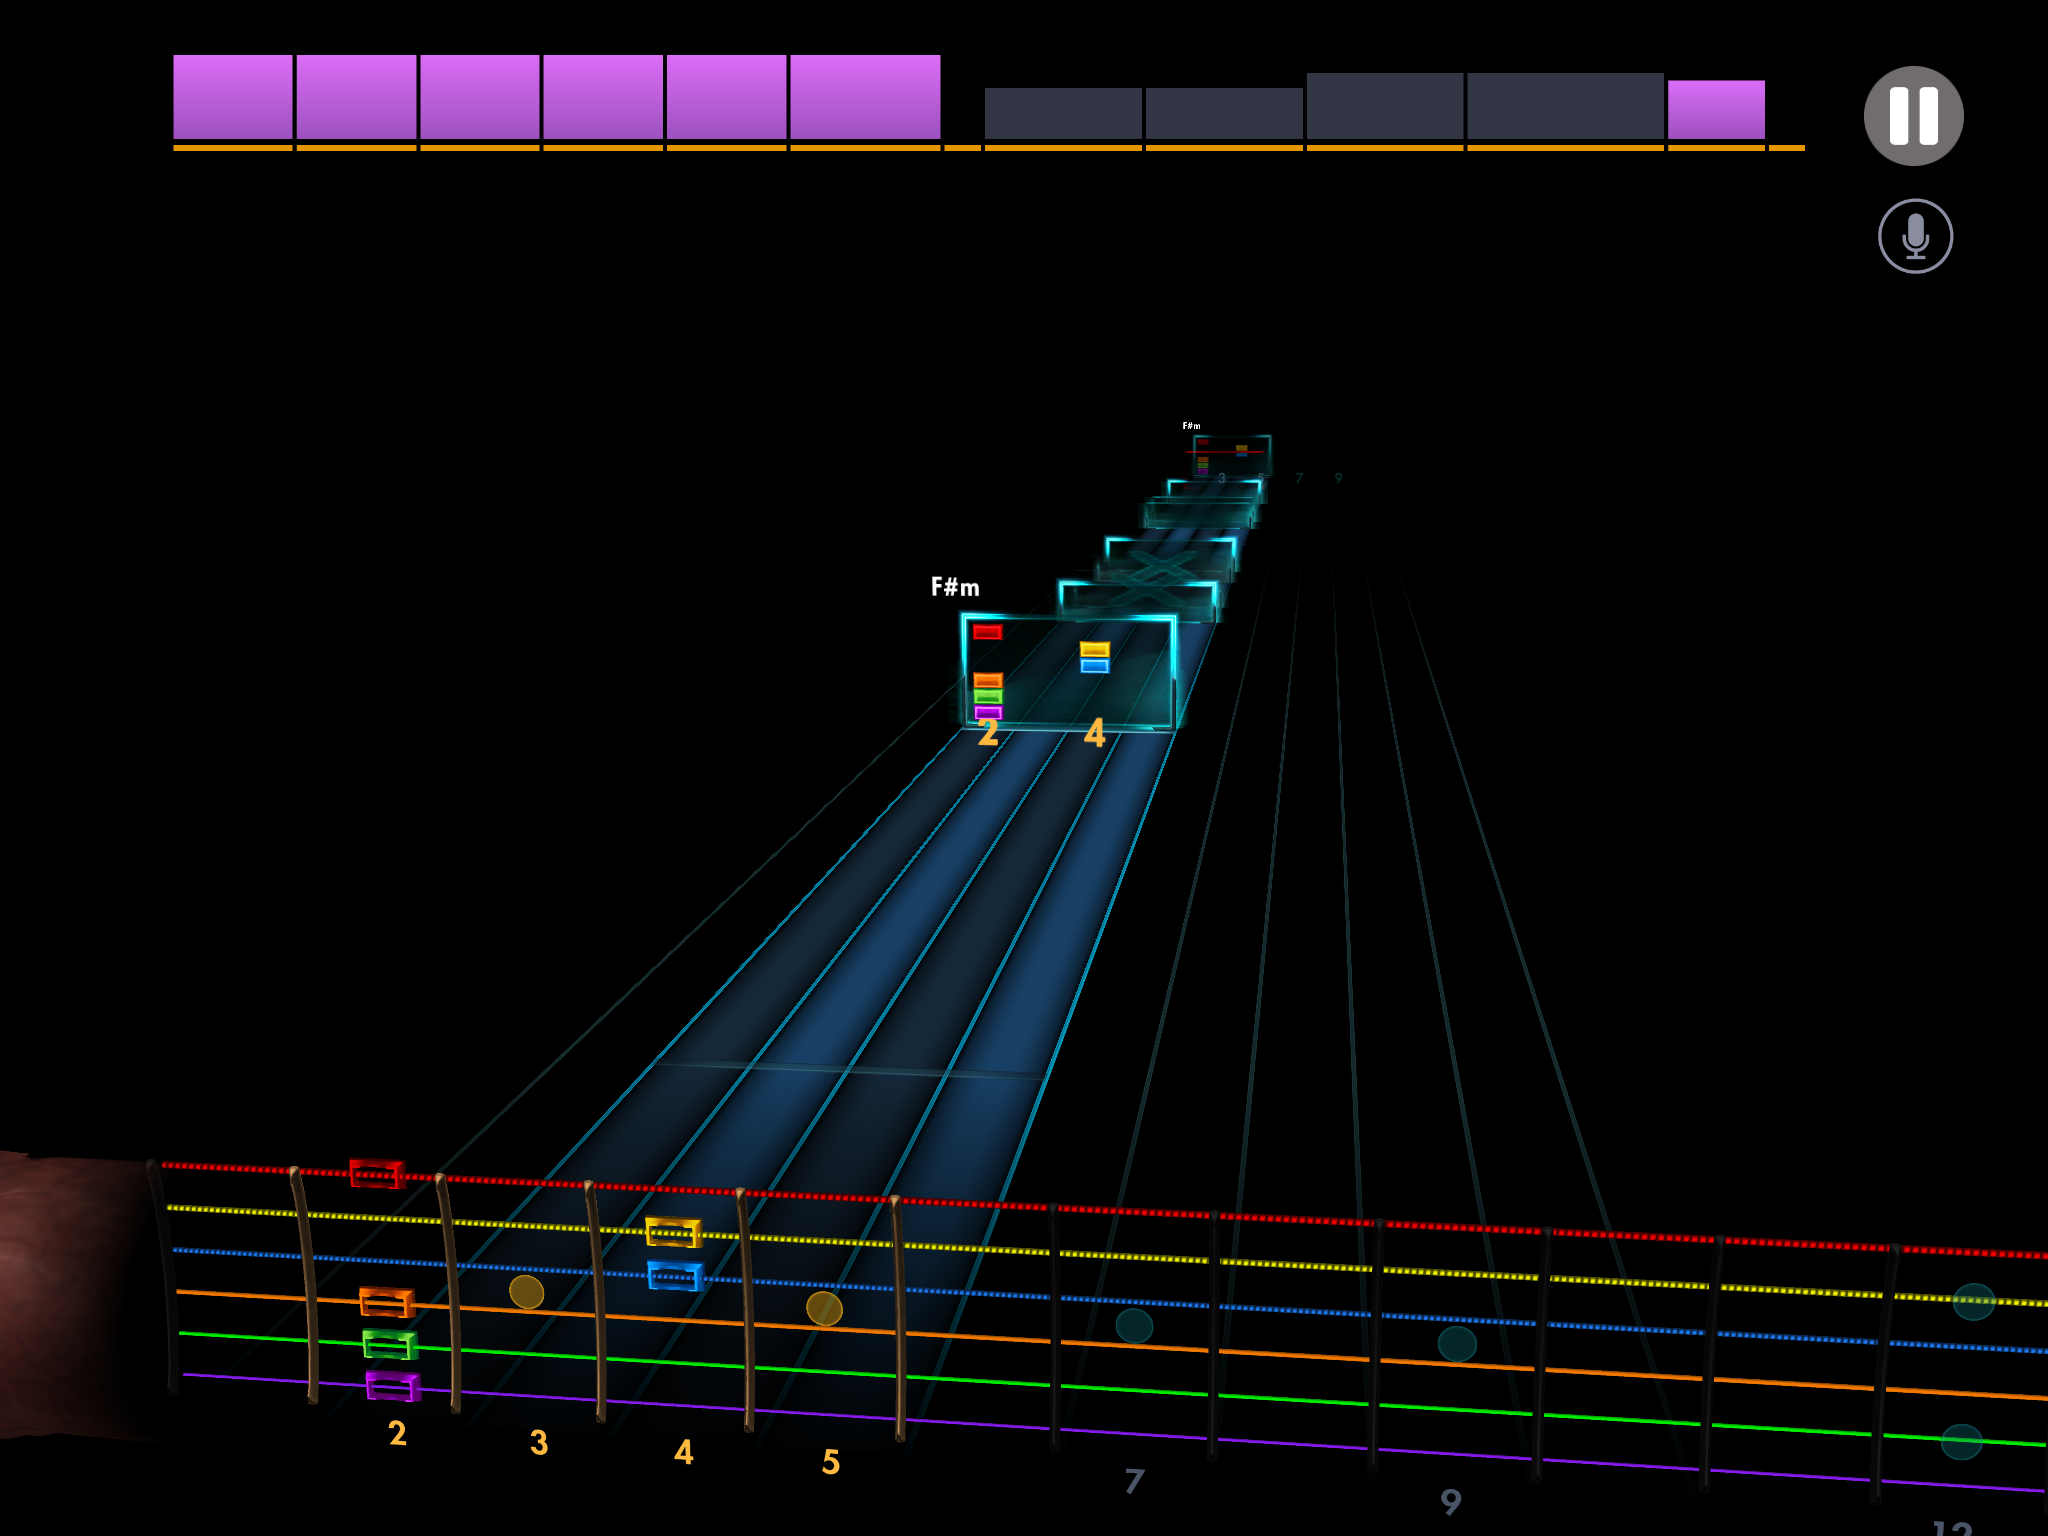Hit the green note gem at fret 2
The width and height of the screenshot is (2048, 1536).
coord(389,1343)
